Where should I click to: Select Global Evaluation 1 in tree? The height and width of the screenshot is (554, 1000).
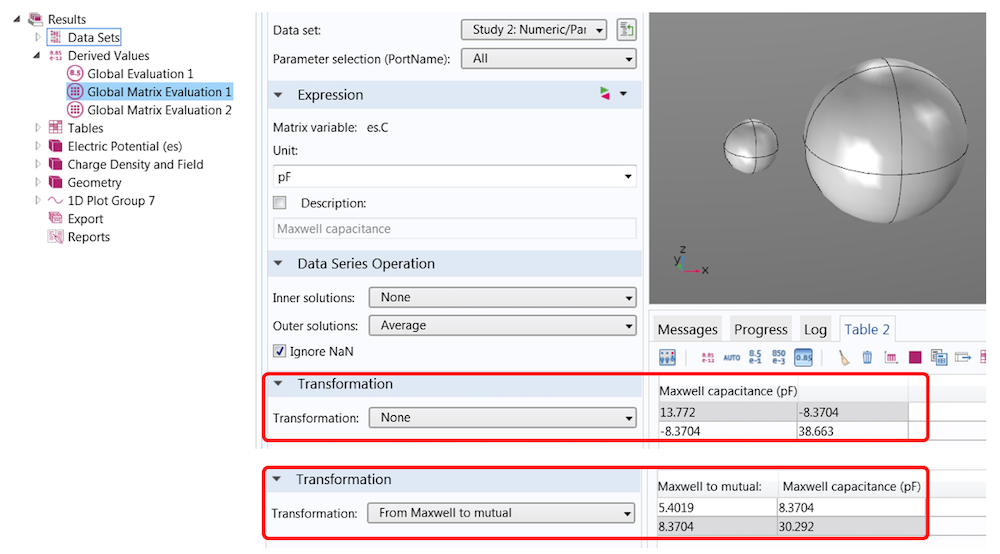[x=140, y=74]
